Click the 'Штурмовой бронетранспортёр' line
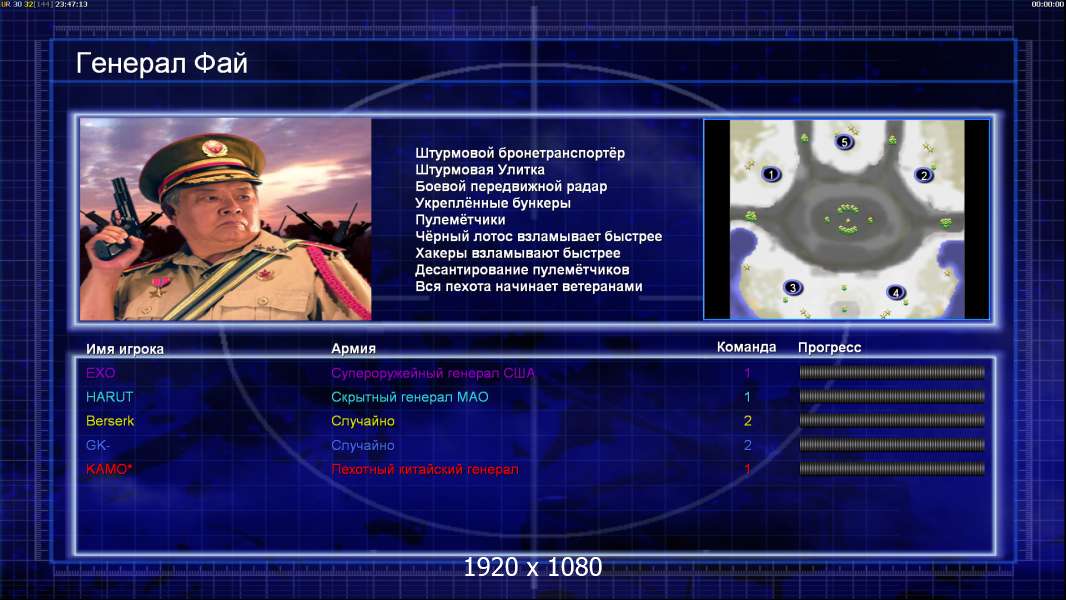The width and height of the screenshot is (1066, 600). (520, 153)
